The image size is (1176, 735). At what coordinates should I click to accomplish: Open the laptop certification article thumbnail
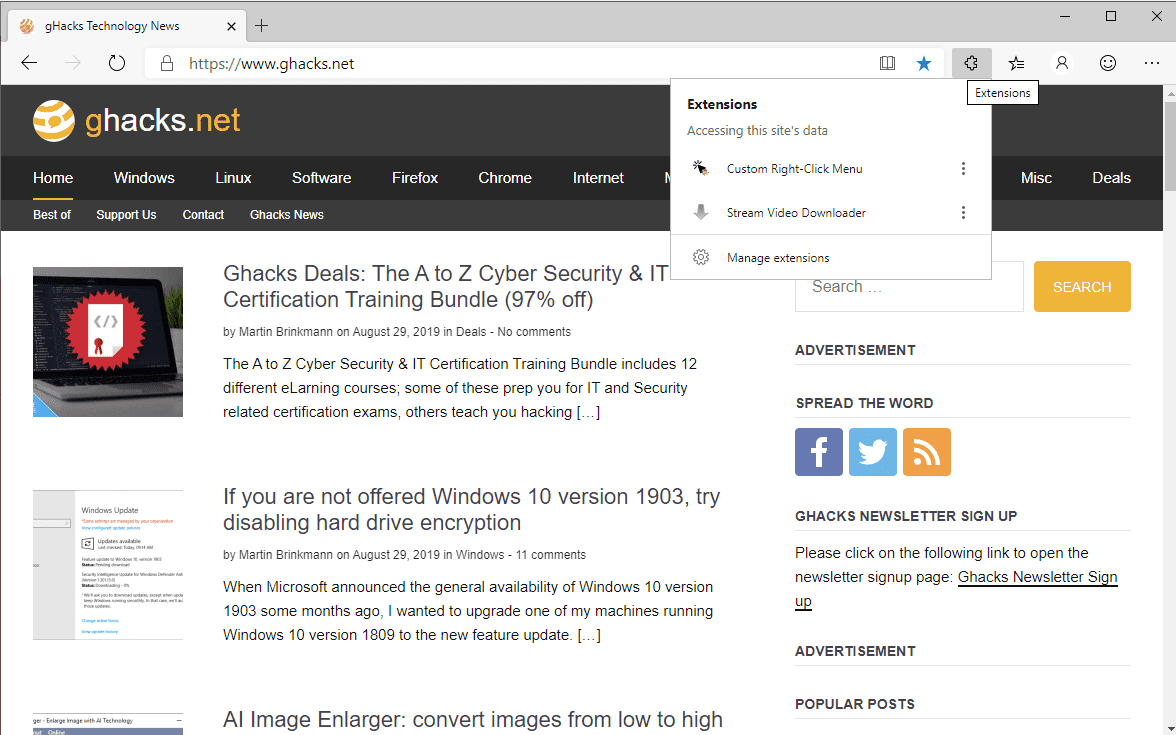pos(108,342)
